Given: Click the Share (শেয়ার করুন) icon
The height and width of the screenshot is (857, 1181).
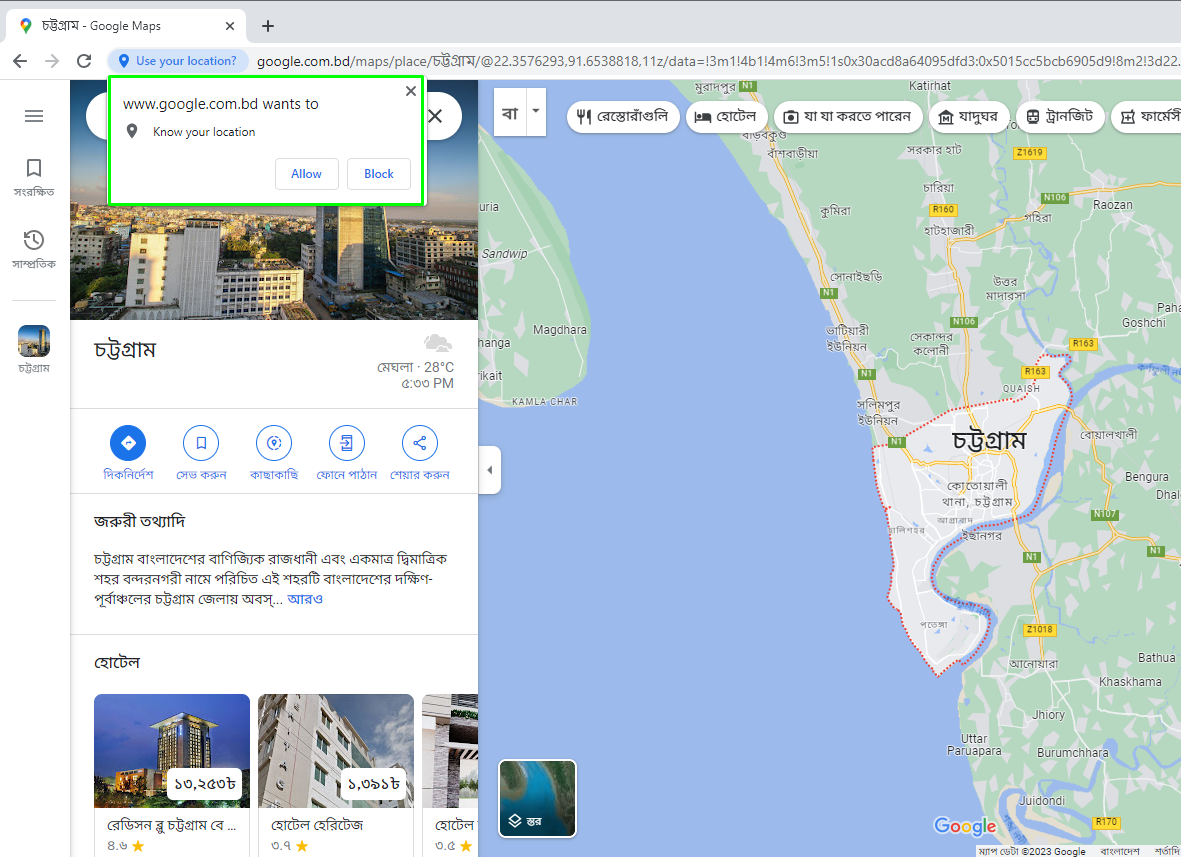Looking at the screenshot, I should tap(420, 443).
